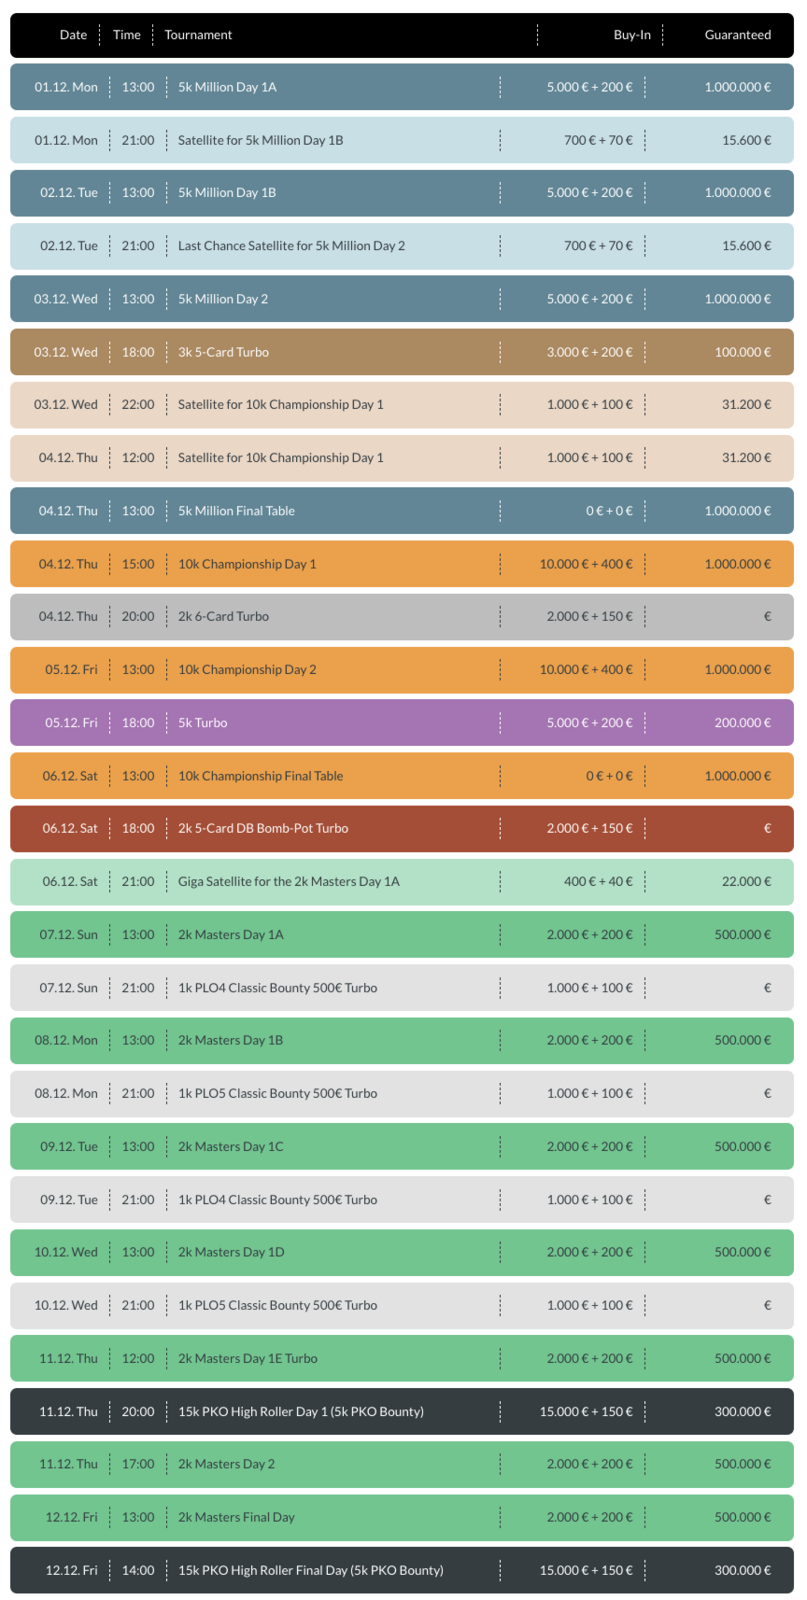Viewport: 807px width, 1600px height.
Task: Select 2k 5-Card DB Bomb-Pot Turbo
Action: click(263, 829)
